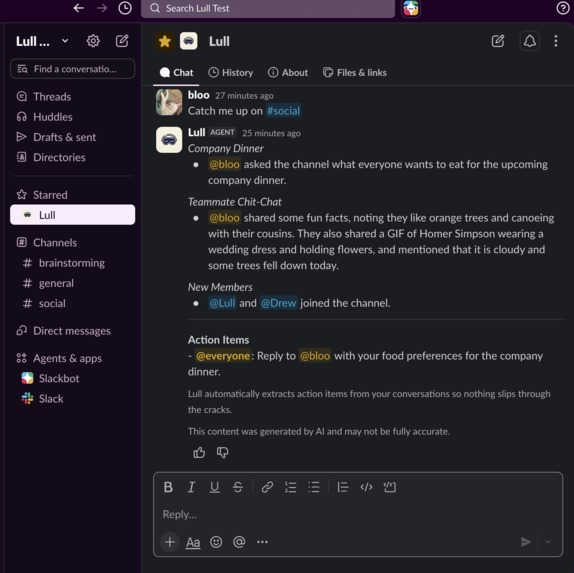Apply numbered list formatting
This screenshot has width=574, height=573.
point(290,487)
